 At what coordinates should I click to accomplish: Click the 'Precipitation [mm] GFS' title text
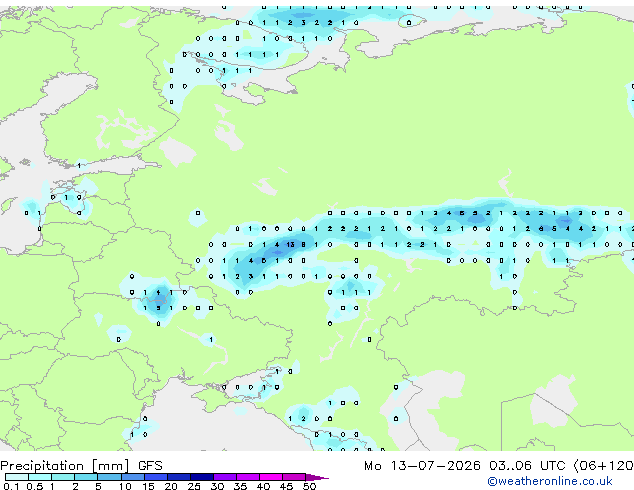point(81,466)
